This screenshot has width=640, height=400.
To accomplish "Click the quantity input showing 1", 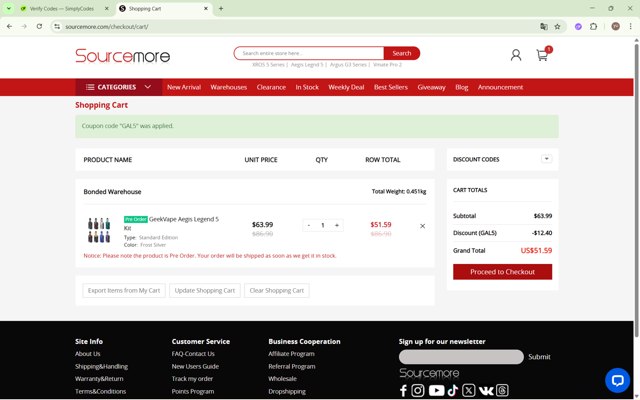I will point(323,225).
